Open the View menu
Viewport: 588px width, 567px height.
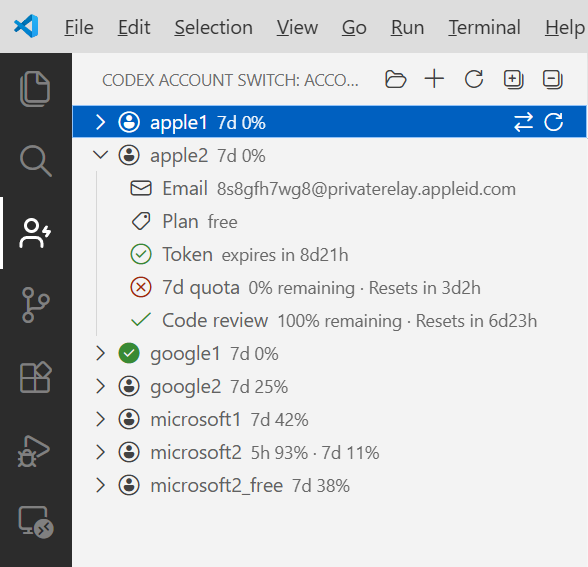pos(297,28)
